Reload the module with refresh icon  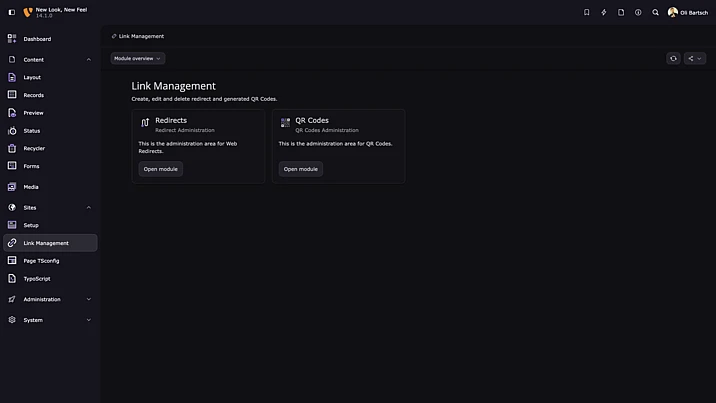point(674,58)
